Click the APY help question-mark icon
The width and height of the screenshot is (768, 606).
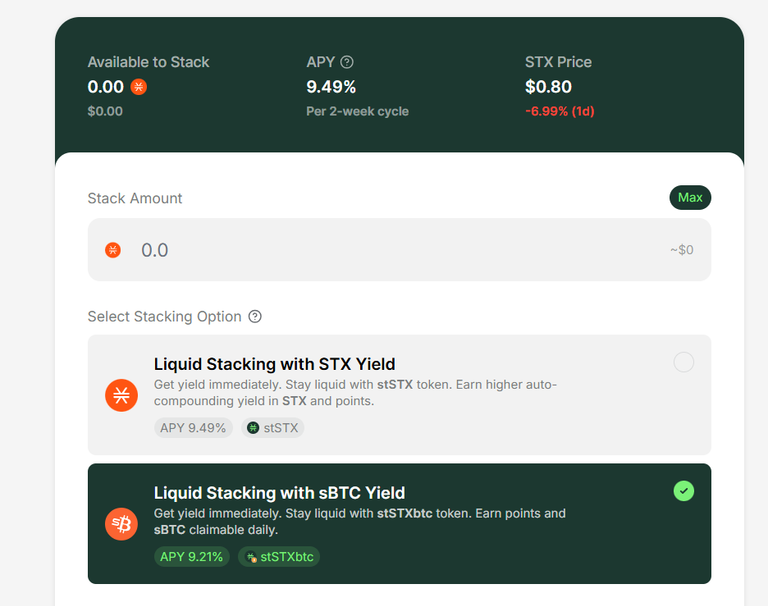pos(347,62)
